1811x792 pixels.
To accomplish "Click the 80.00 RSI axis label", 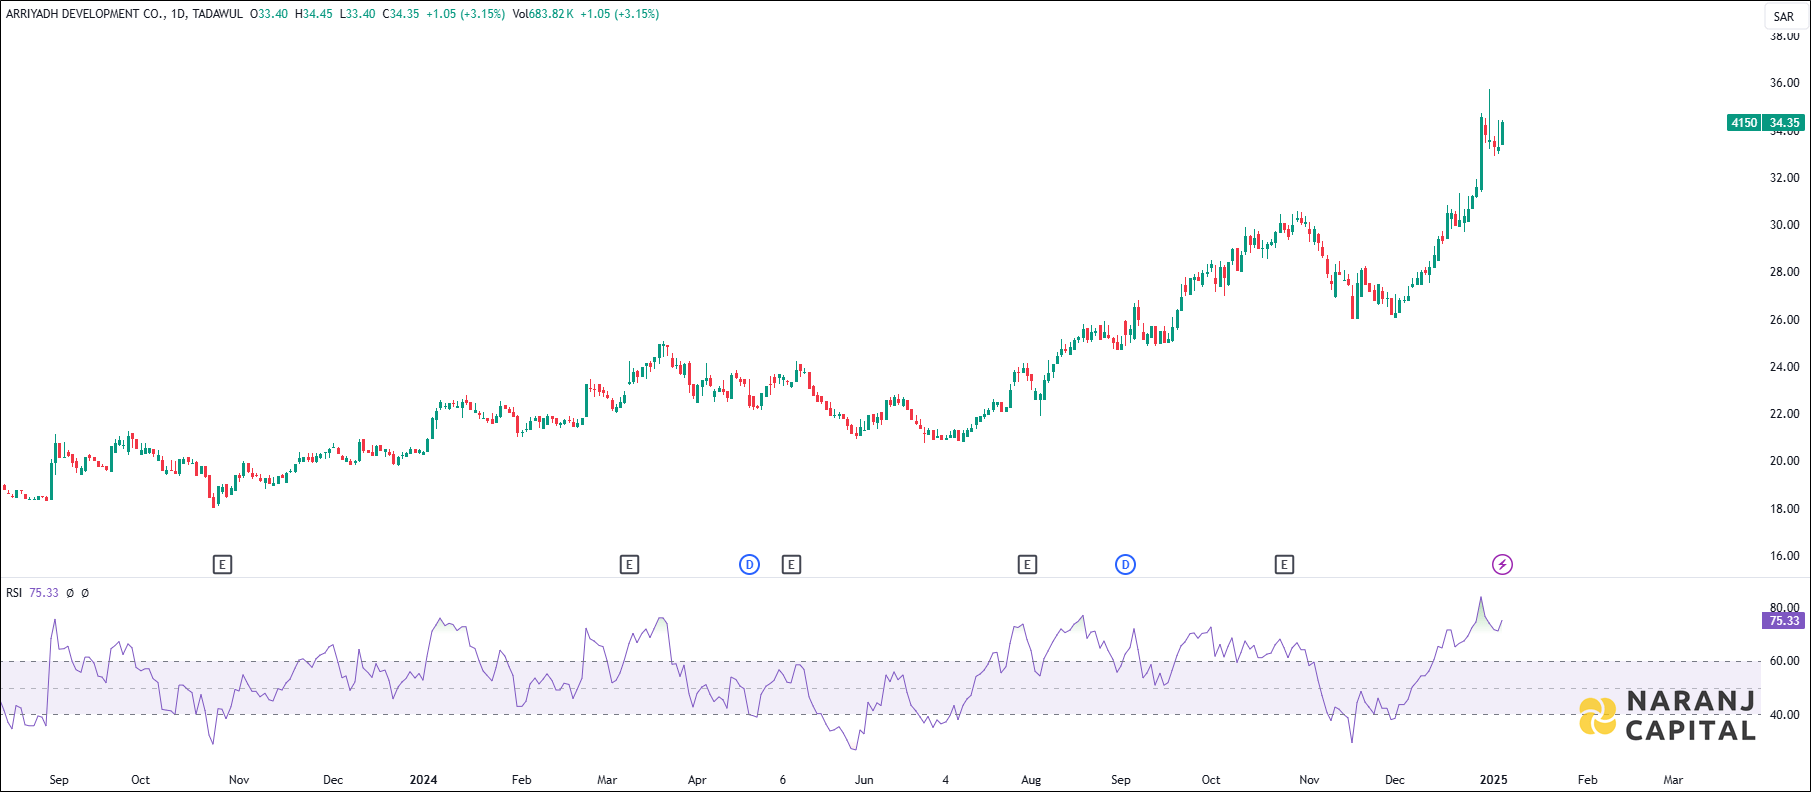I will (x=1784, y=608).
